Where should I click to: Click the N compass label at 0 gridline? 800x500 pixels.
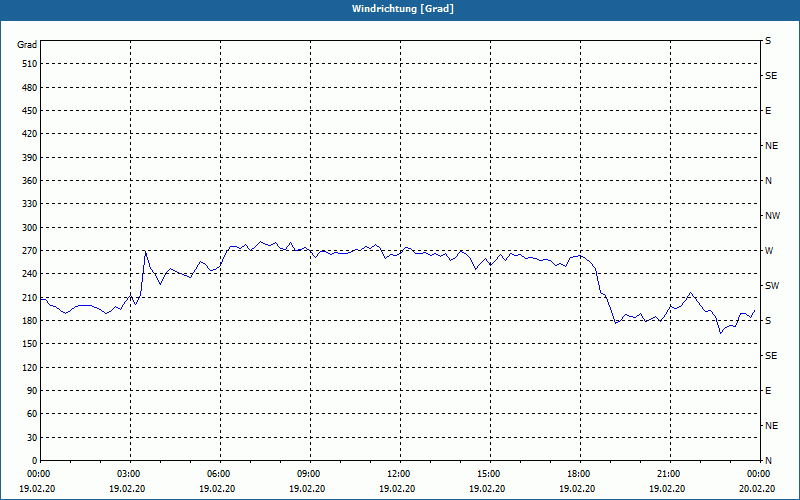(768, 461)
